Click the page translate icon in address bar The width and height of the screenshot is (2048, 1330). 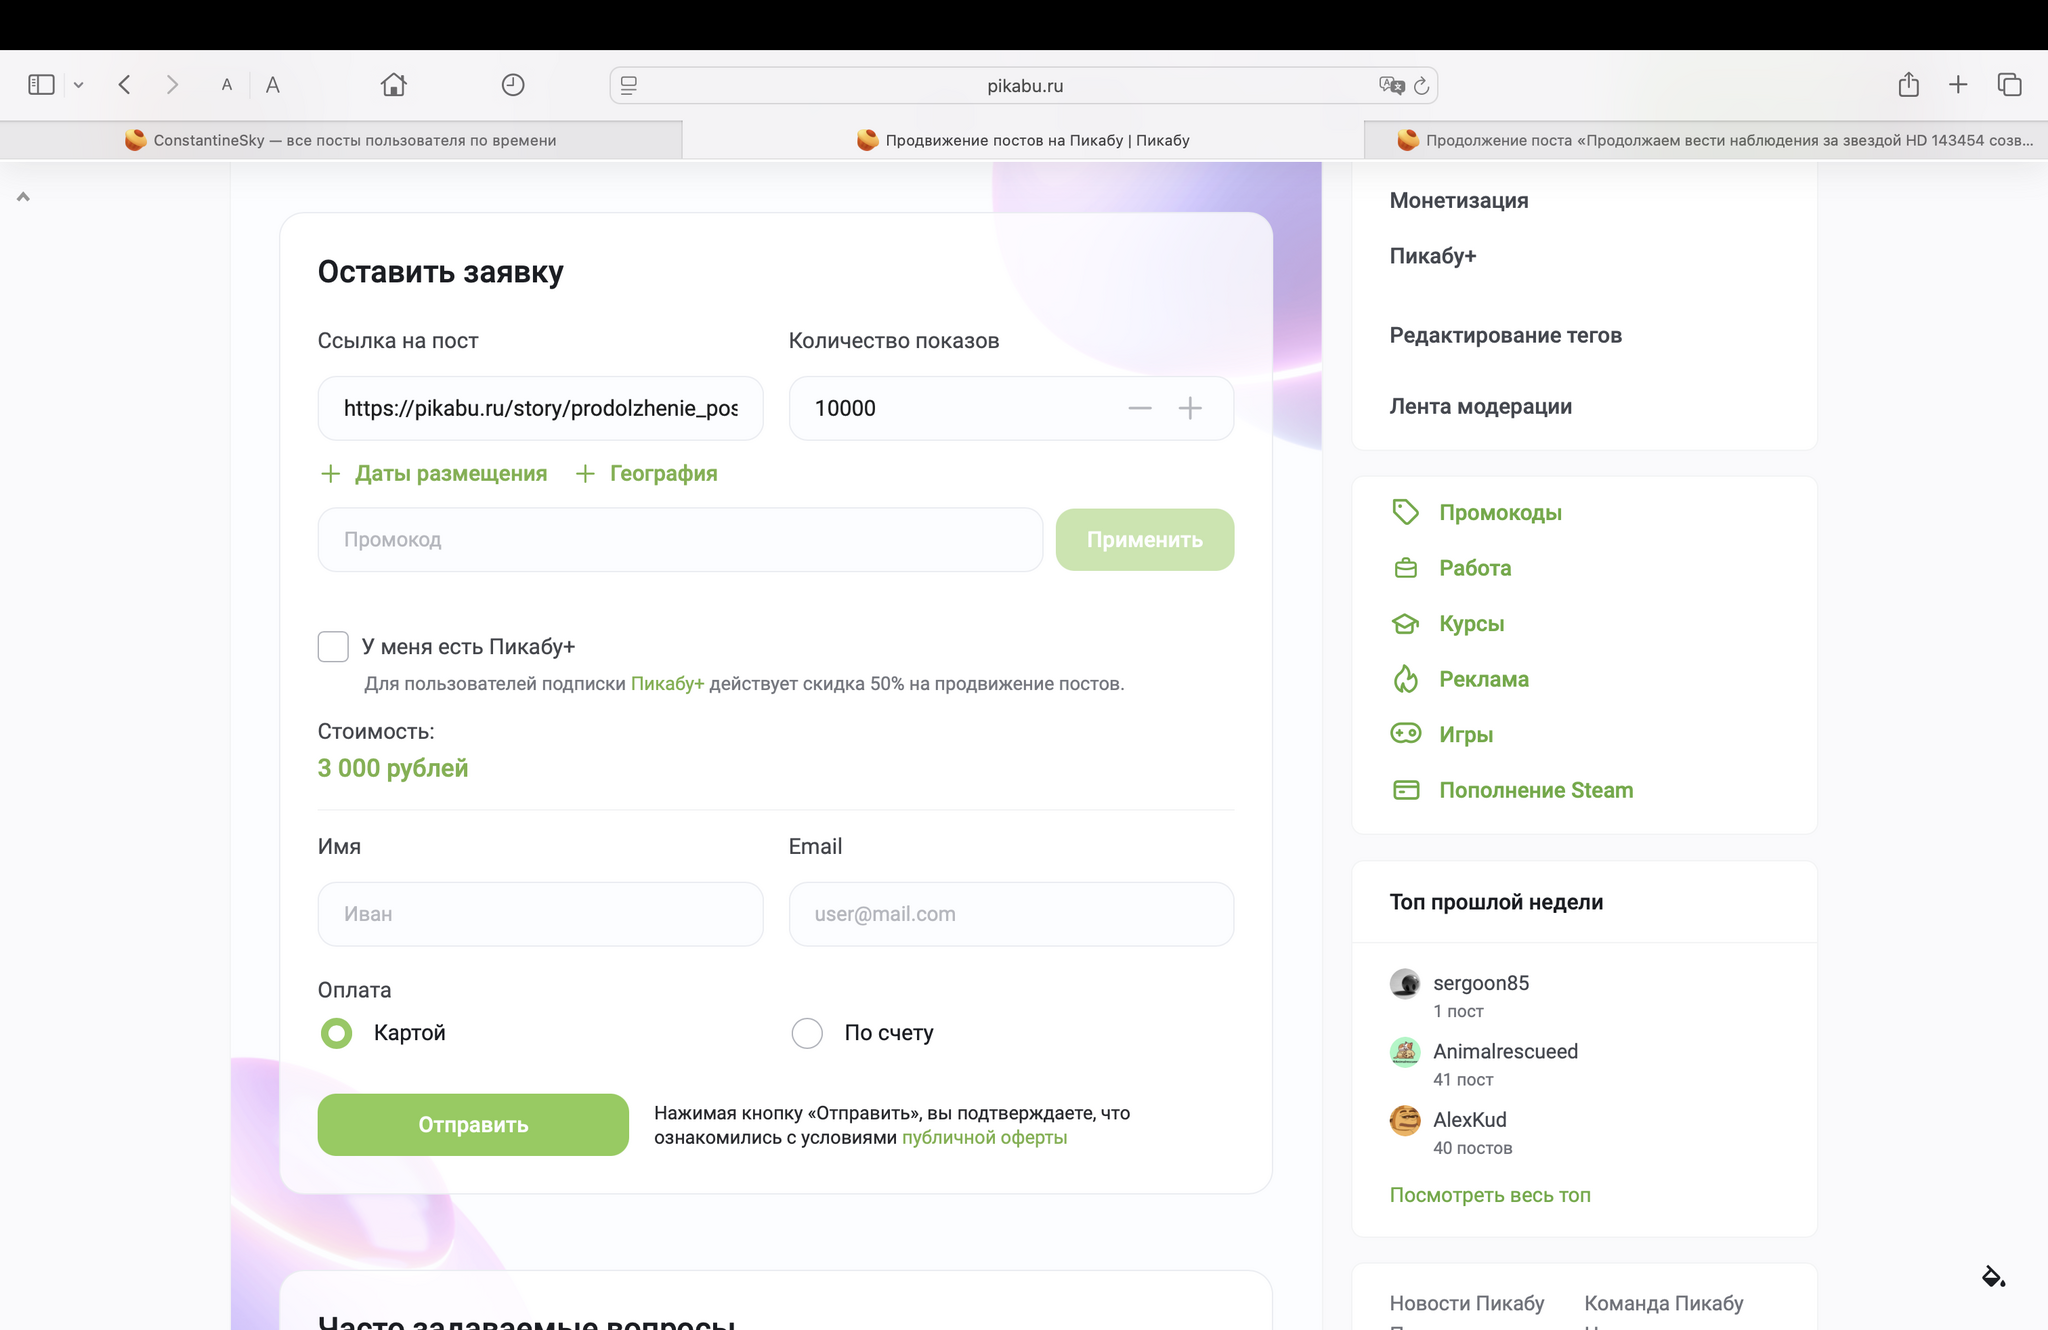(1391, 85)
